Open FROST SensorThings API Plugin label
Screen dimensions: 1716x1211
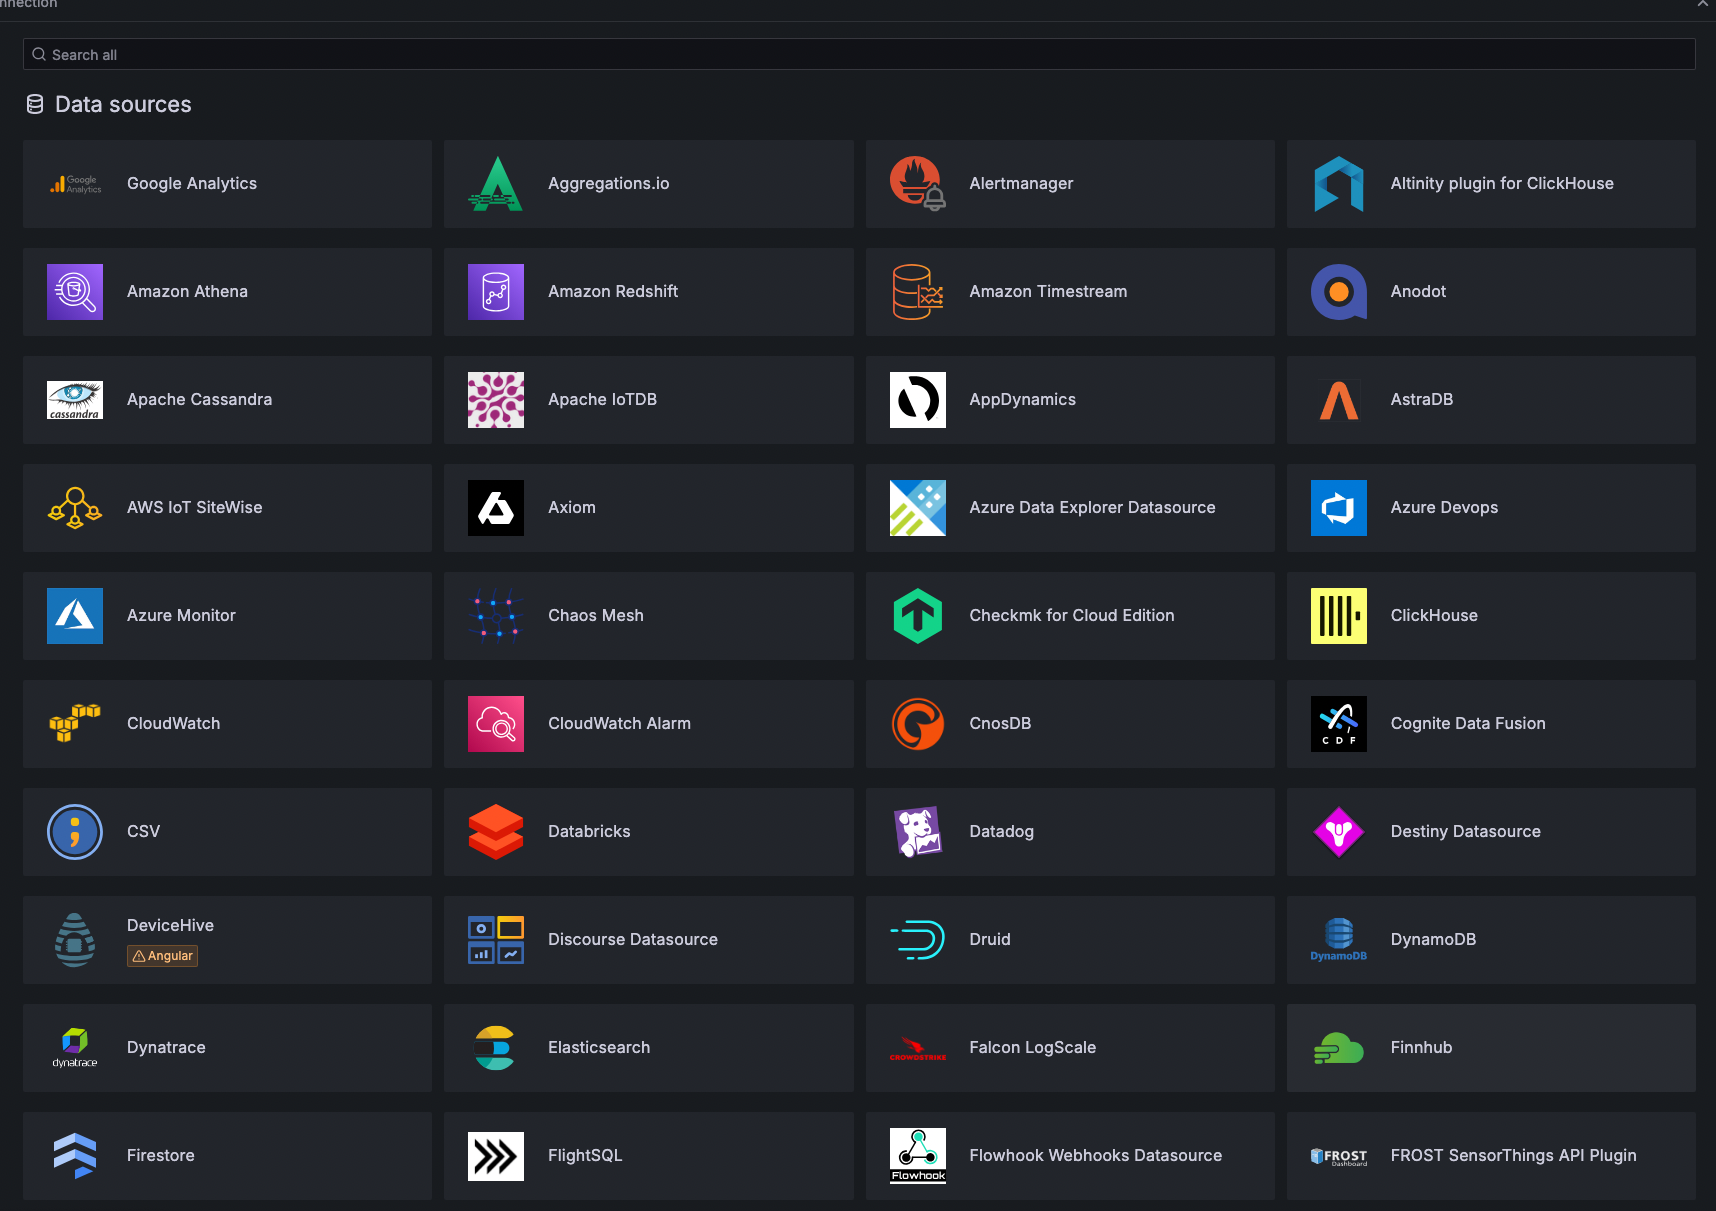click(1513, 1156)
